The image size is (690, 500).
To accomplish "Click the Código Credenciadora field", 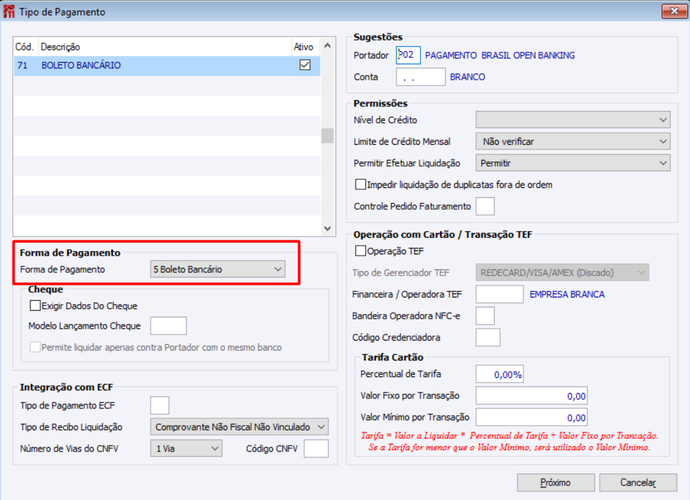I will pos(488,337).
